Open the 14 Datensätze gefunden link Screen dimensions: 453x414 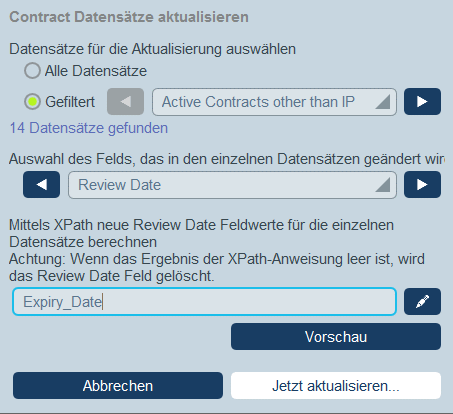point(89,128)
